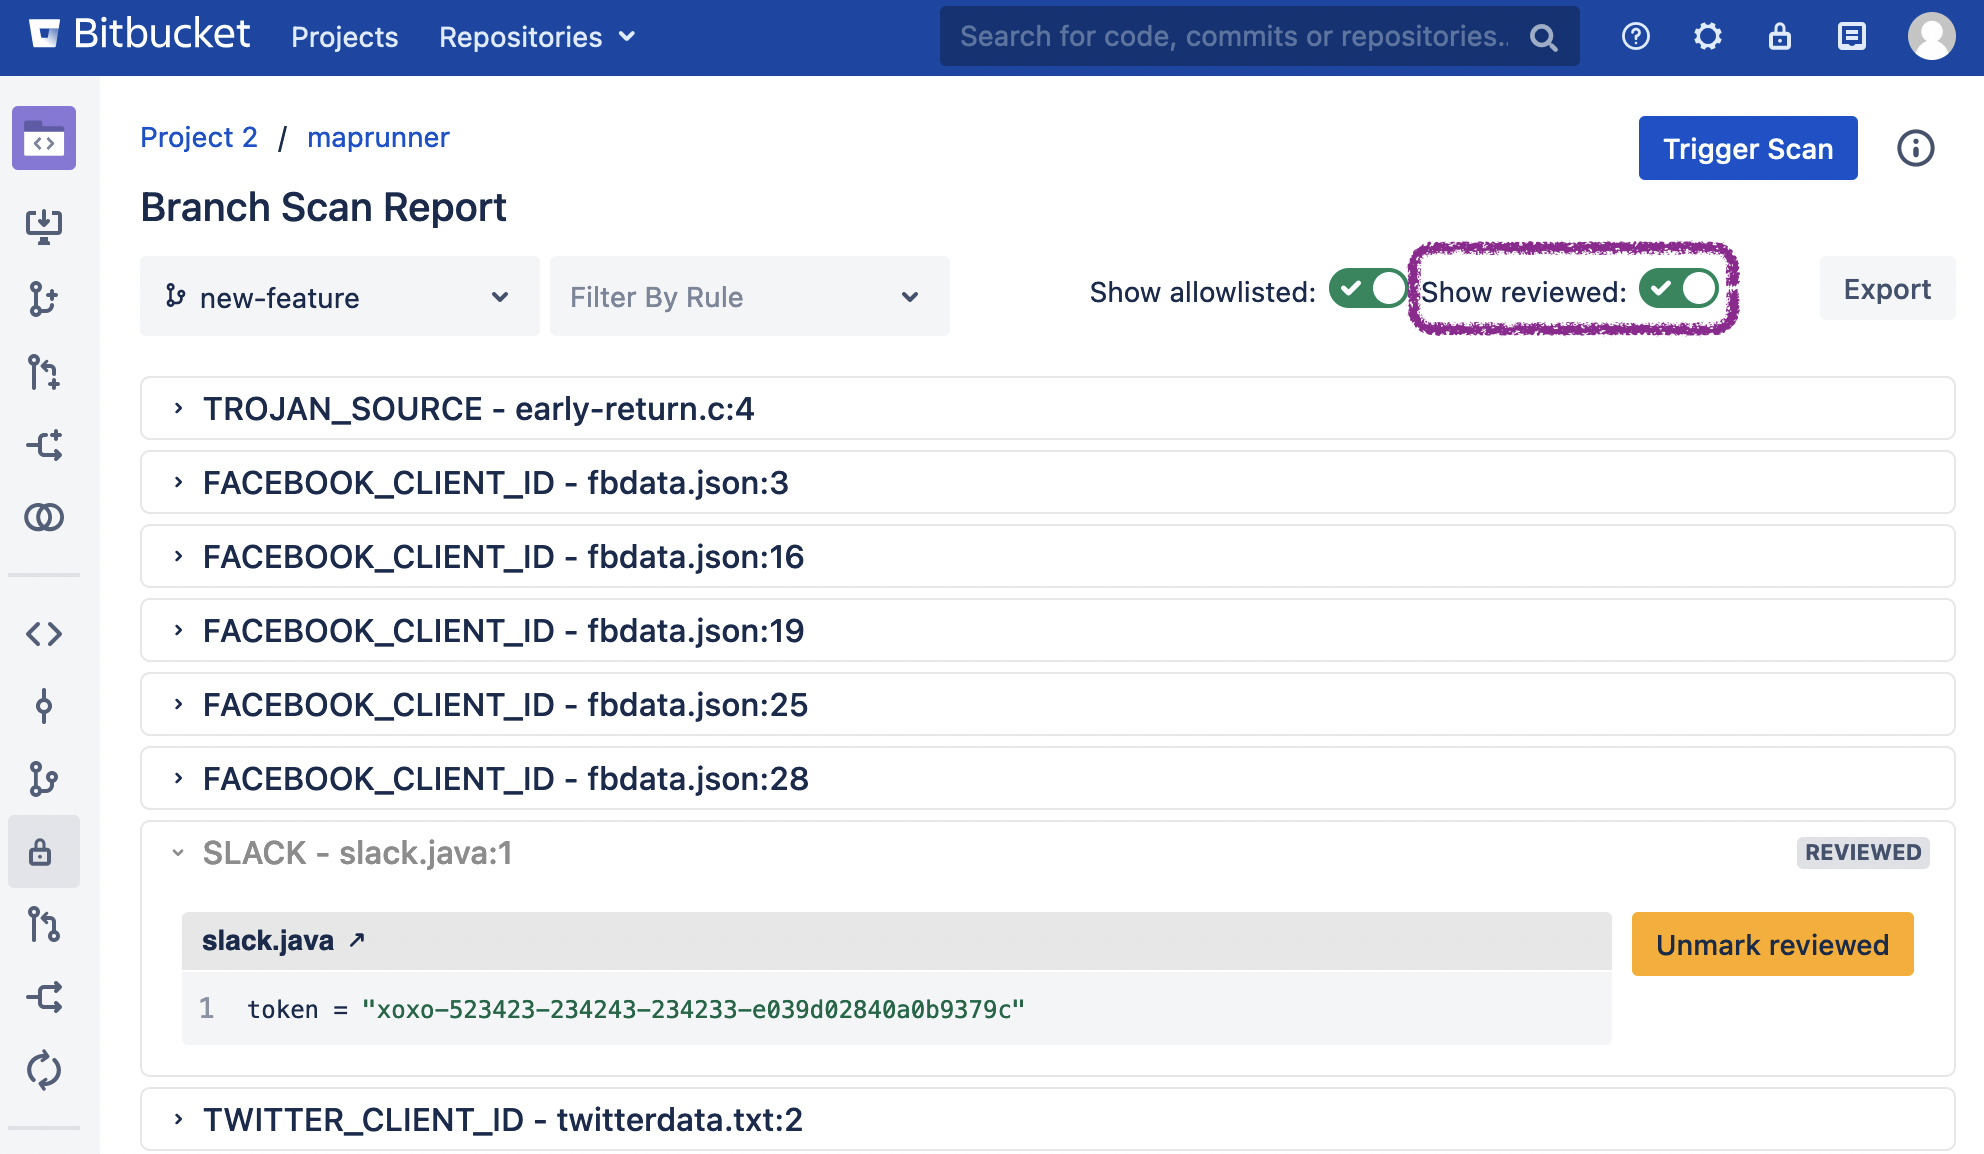Click the create branch sidebar icon
The width and height of the screenshot is (1984, 1154).
tap(44, 299)
